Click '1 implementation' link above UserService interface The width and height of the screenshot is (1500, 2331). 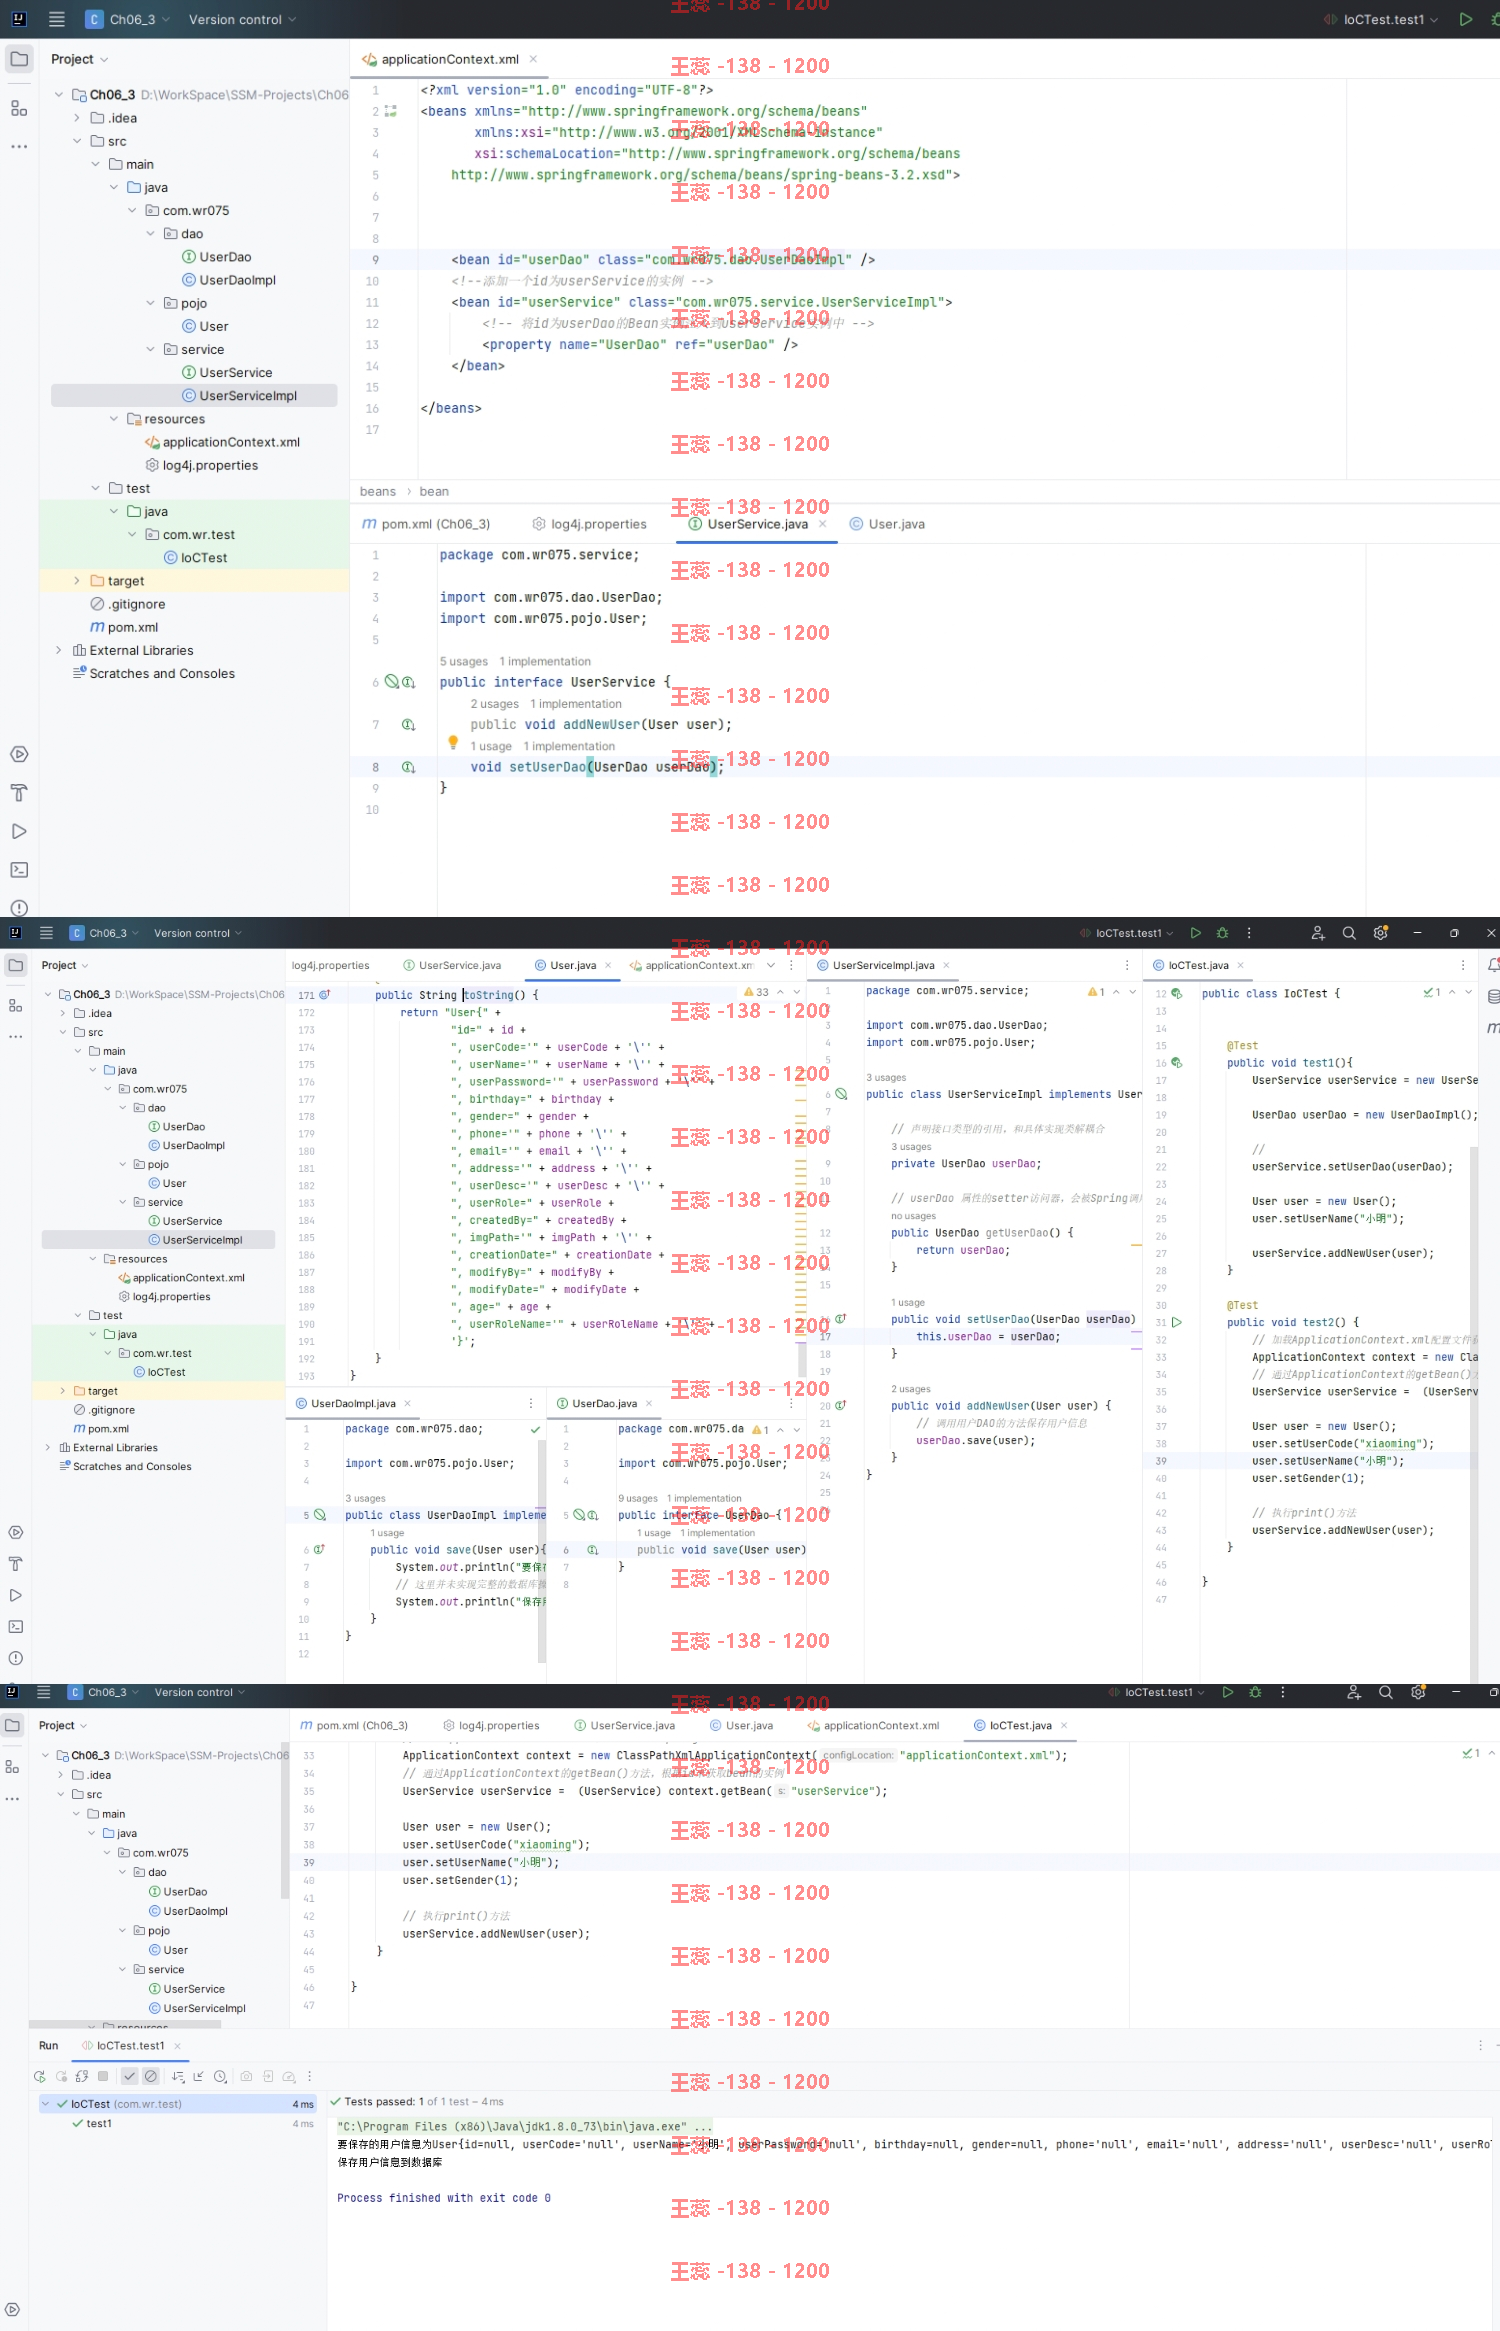(x=545, y=661)
